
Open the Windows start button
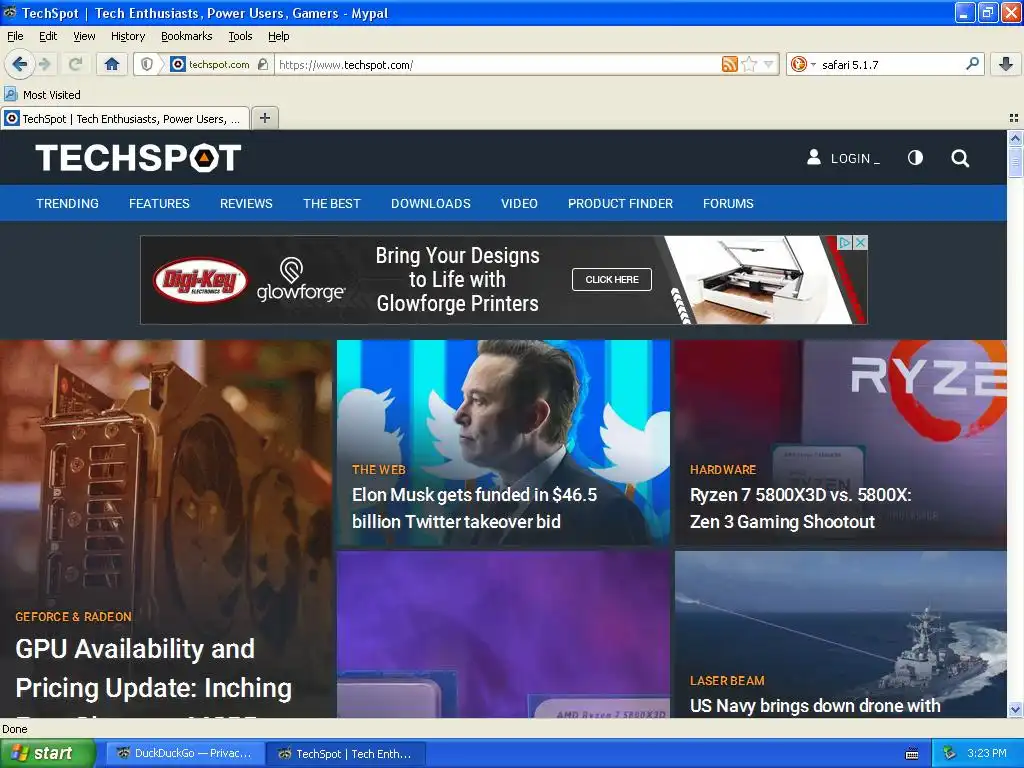pyautogui.click(x=48, y=753)
